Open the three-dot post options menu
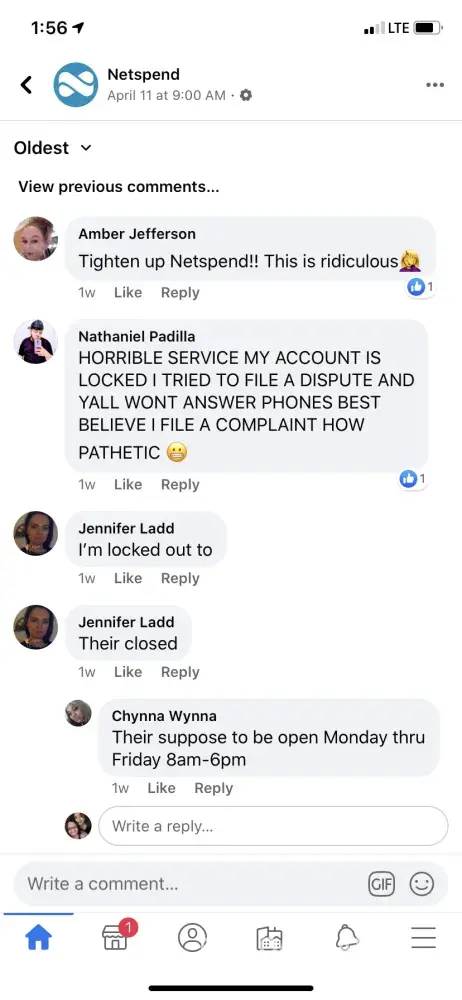 pyautogui.click(x=435, y=85)
